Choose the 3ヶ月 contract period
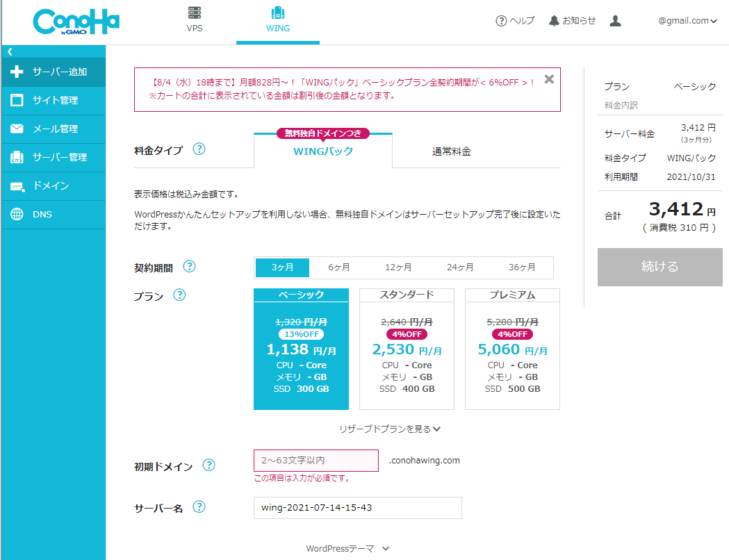 click(283, 267)
